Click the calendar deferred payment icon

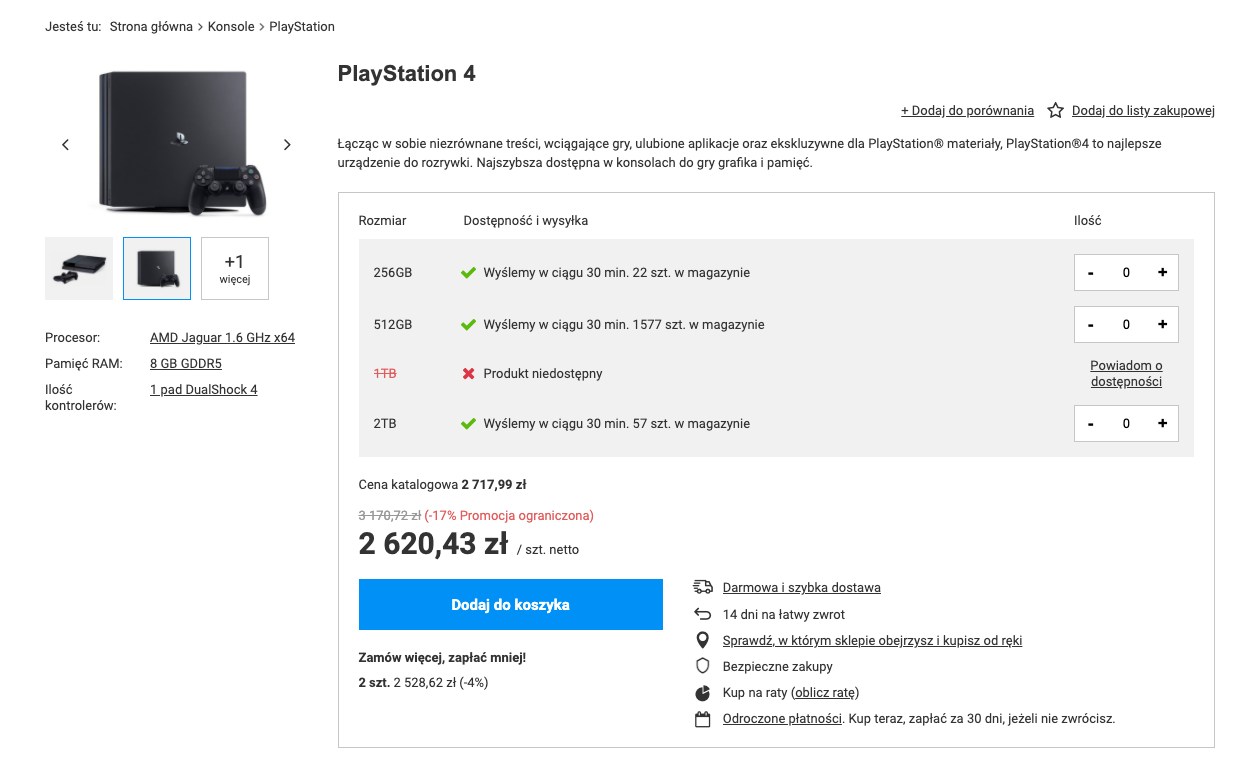[703, 719]
